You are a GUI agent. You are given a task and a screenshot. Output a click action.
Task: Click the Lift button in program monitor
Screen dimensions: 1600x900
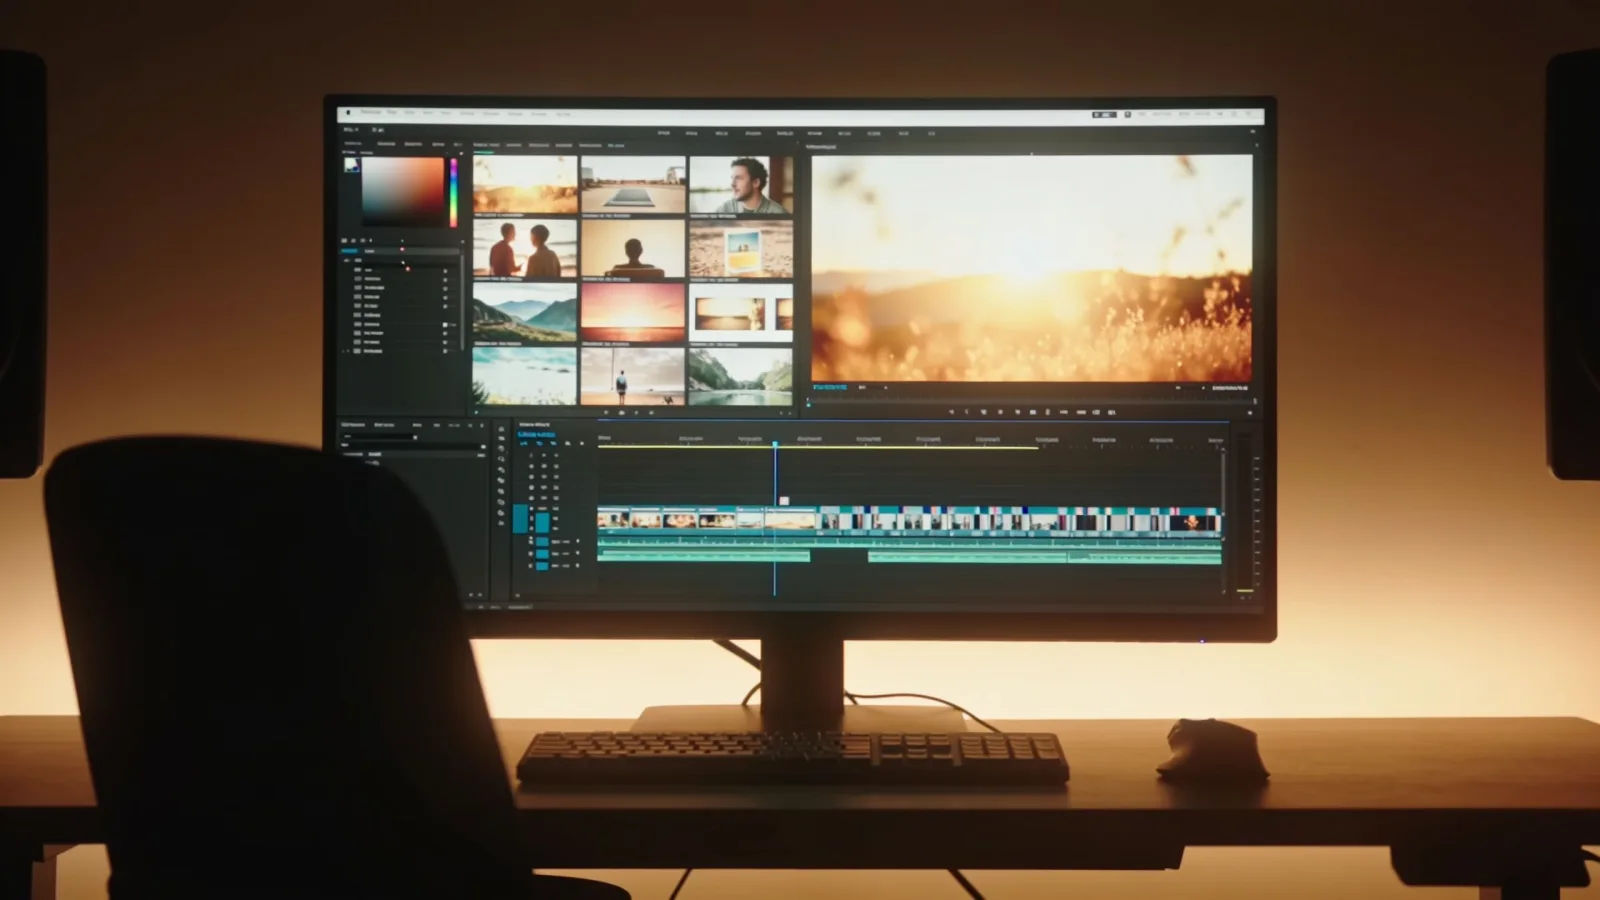coord(1081,412)
